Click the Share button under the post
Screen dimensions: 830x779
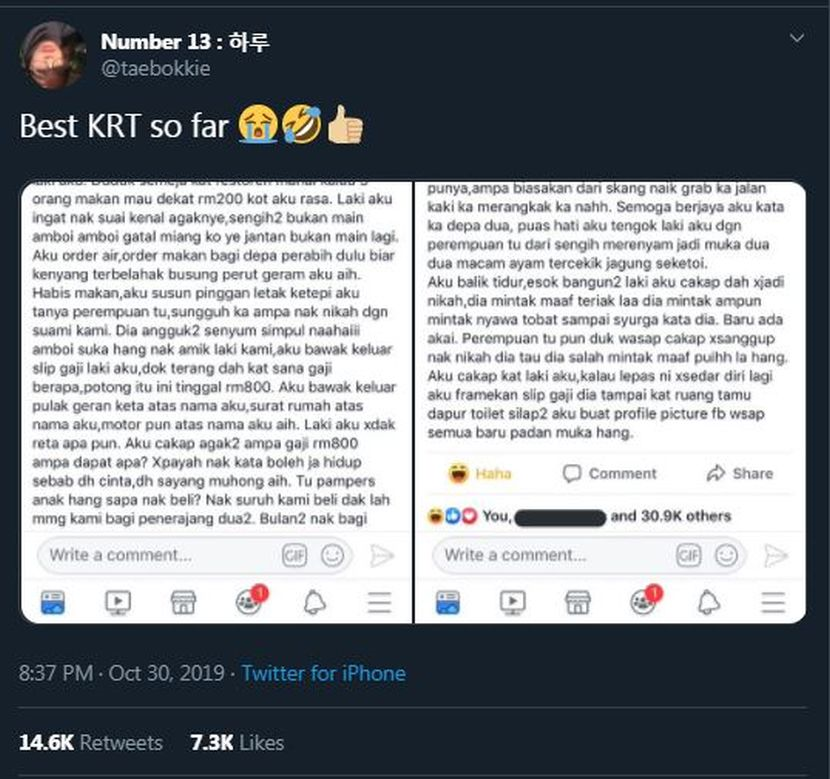coord(739,473)
